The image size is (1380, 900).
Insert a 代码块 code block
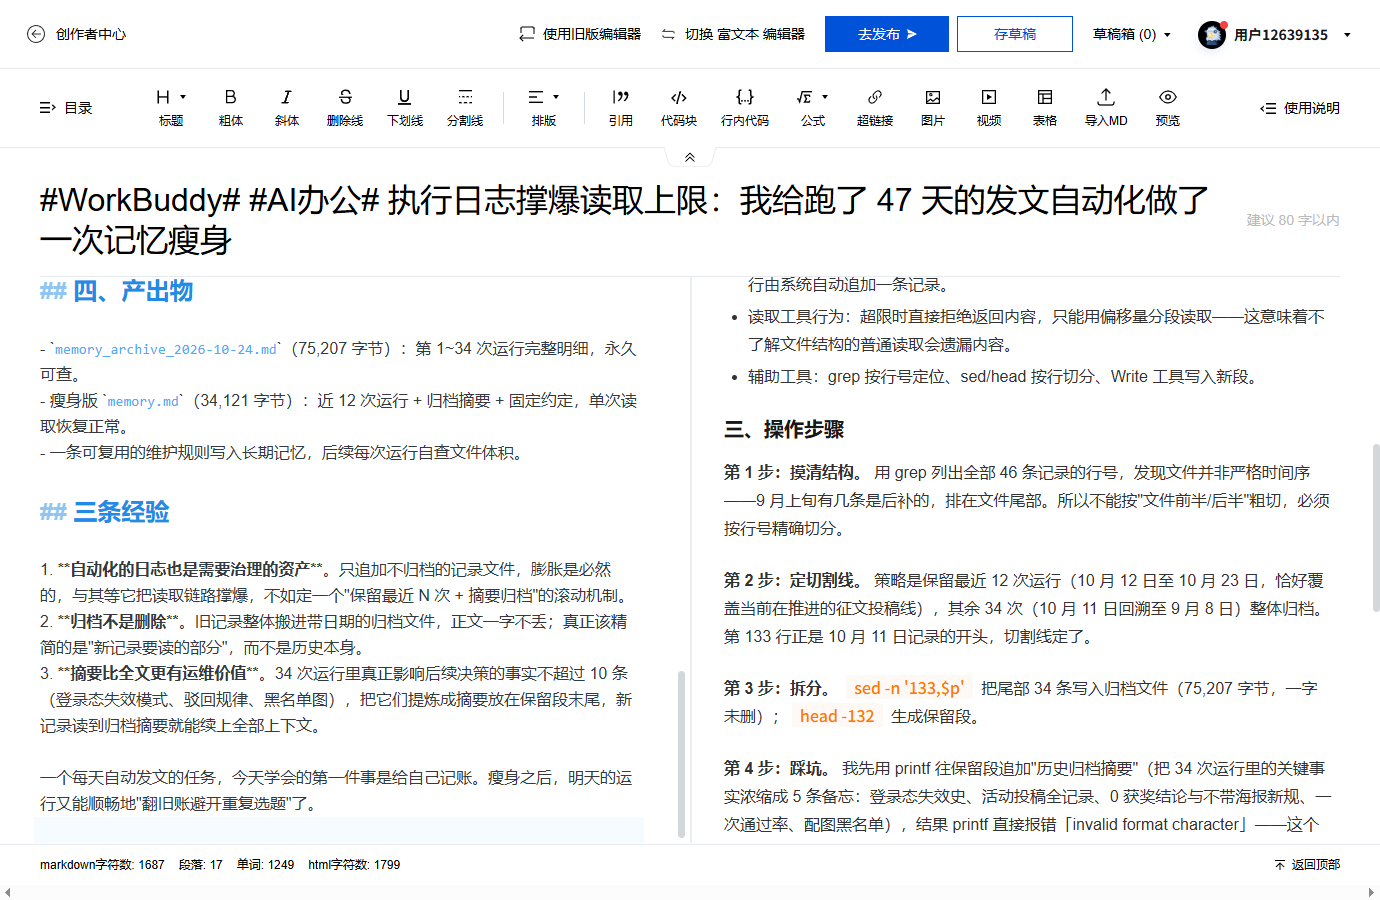679,107
